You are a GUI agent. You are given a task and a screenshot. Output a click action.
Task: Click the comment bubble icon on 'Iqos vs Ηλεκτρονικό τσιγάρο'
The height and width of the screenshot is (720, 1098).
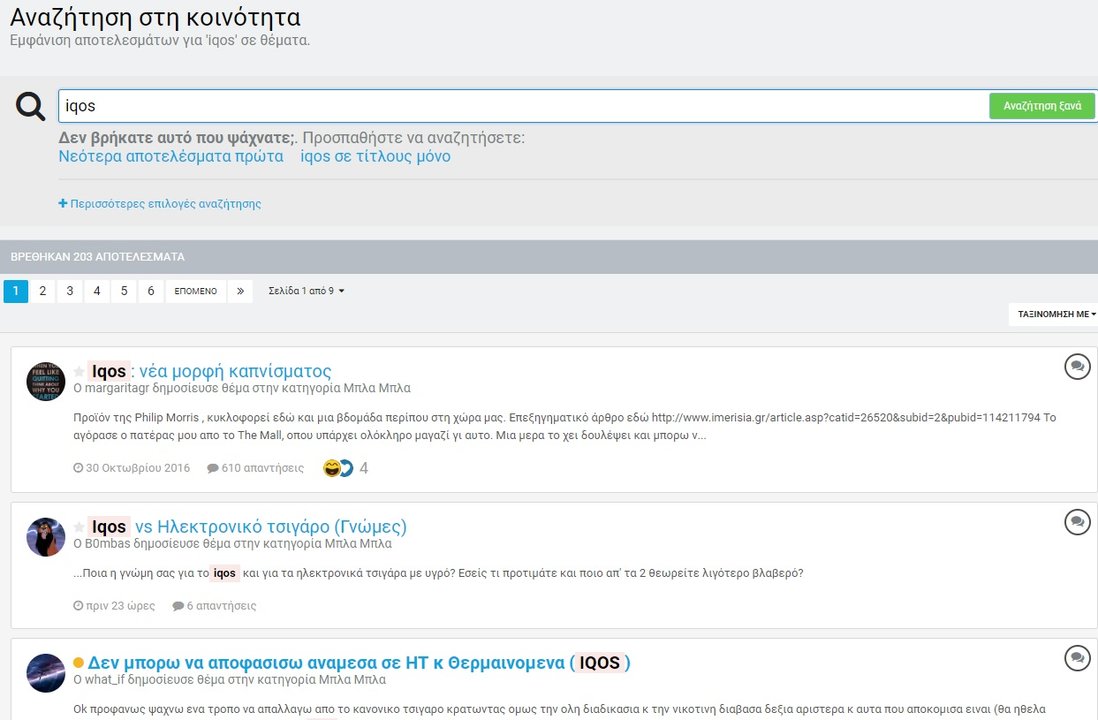point(1077,522)
